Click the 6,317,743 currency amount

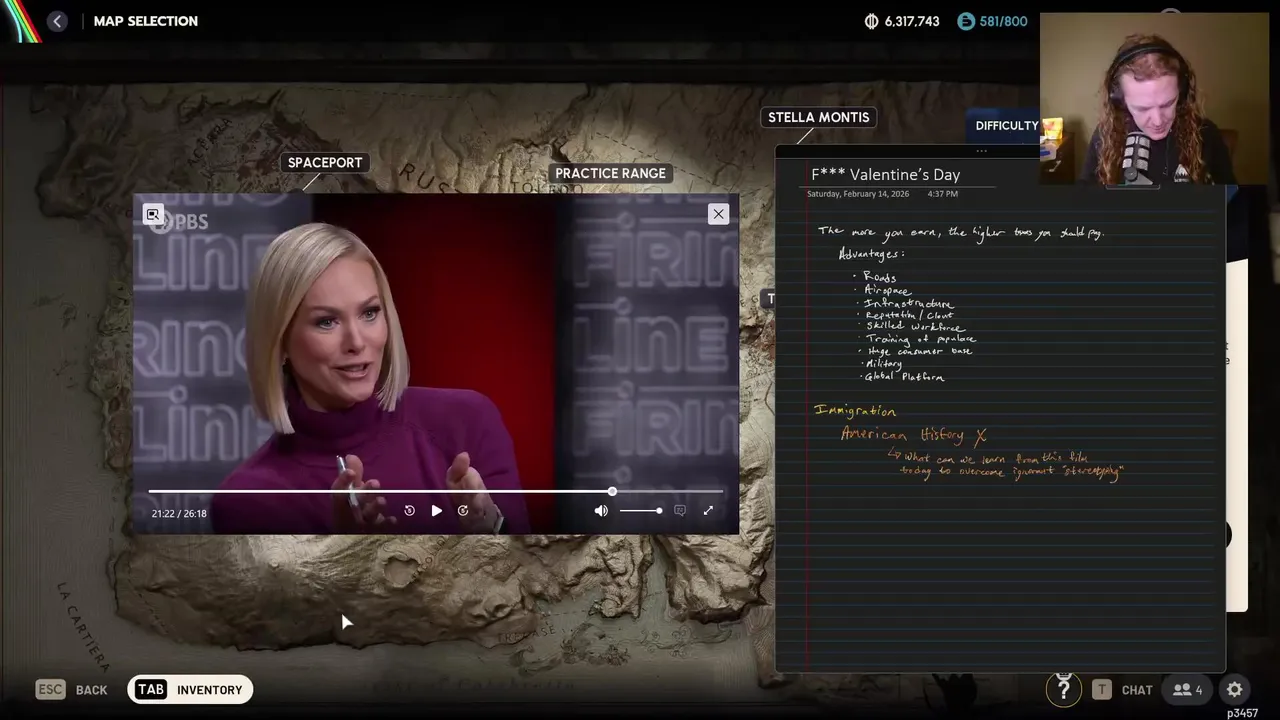911,21
